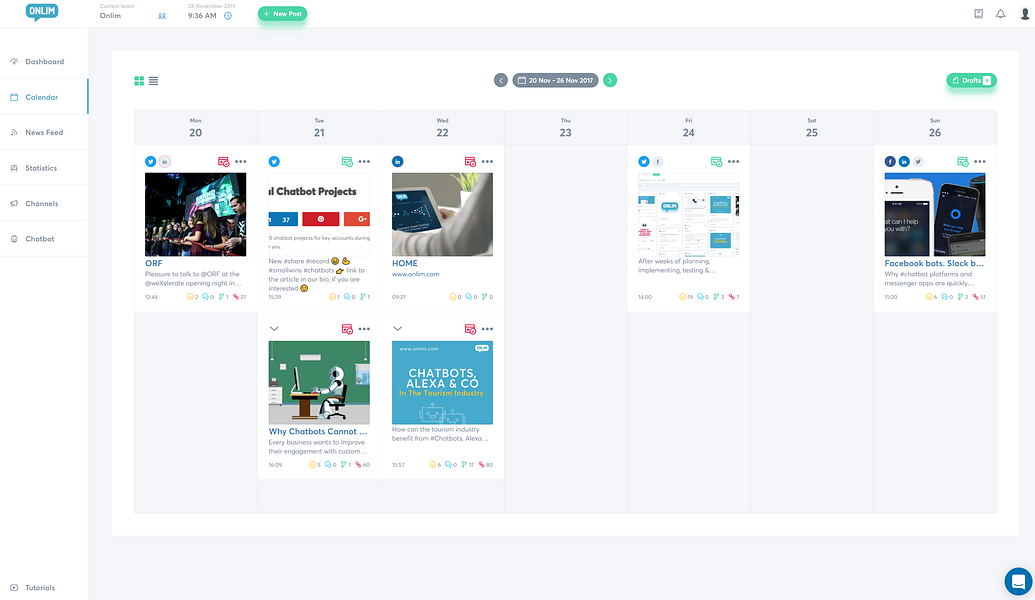The width and height of the screenshot is (1035, 600).
Task: Open Chatbot section
Action: [44, 239]
